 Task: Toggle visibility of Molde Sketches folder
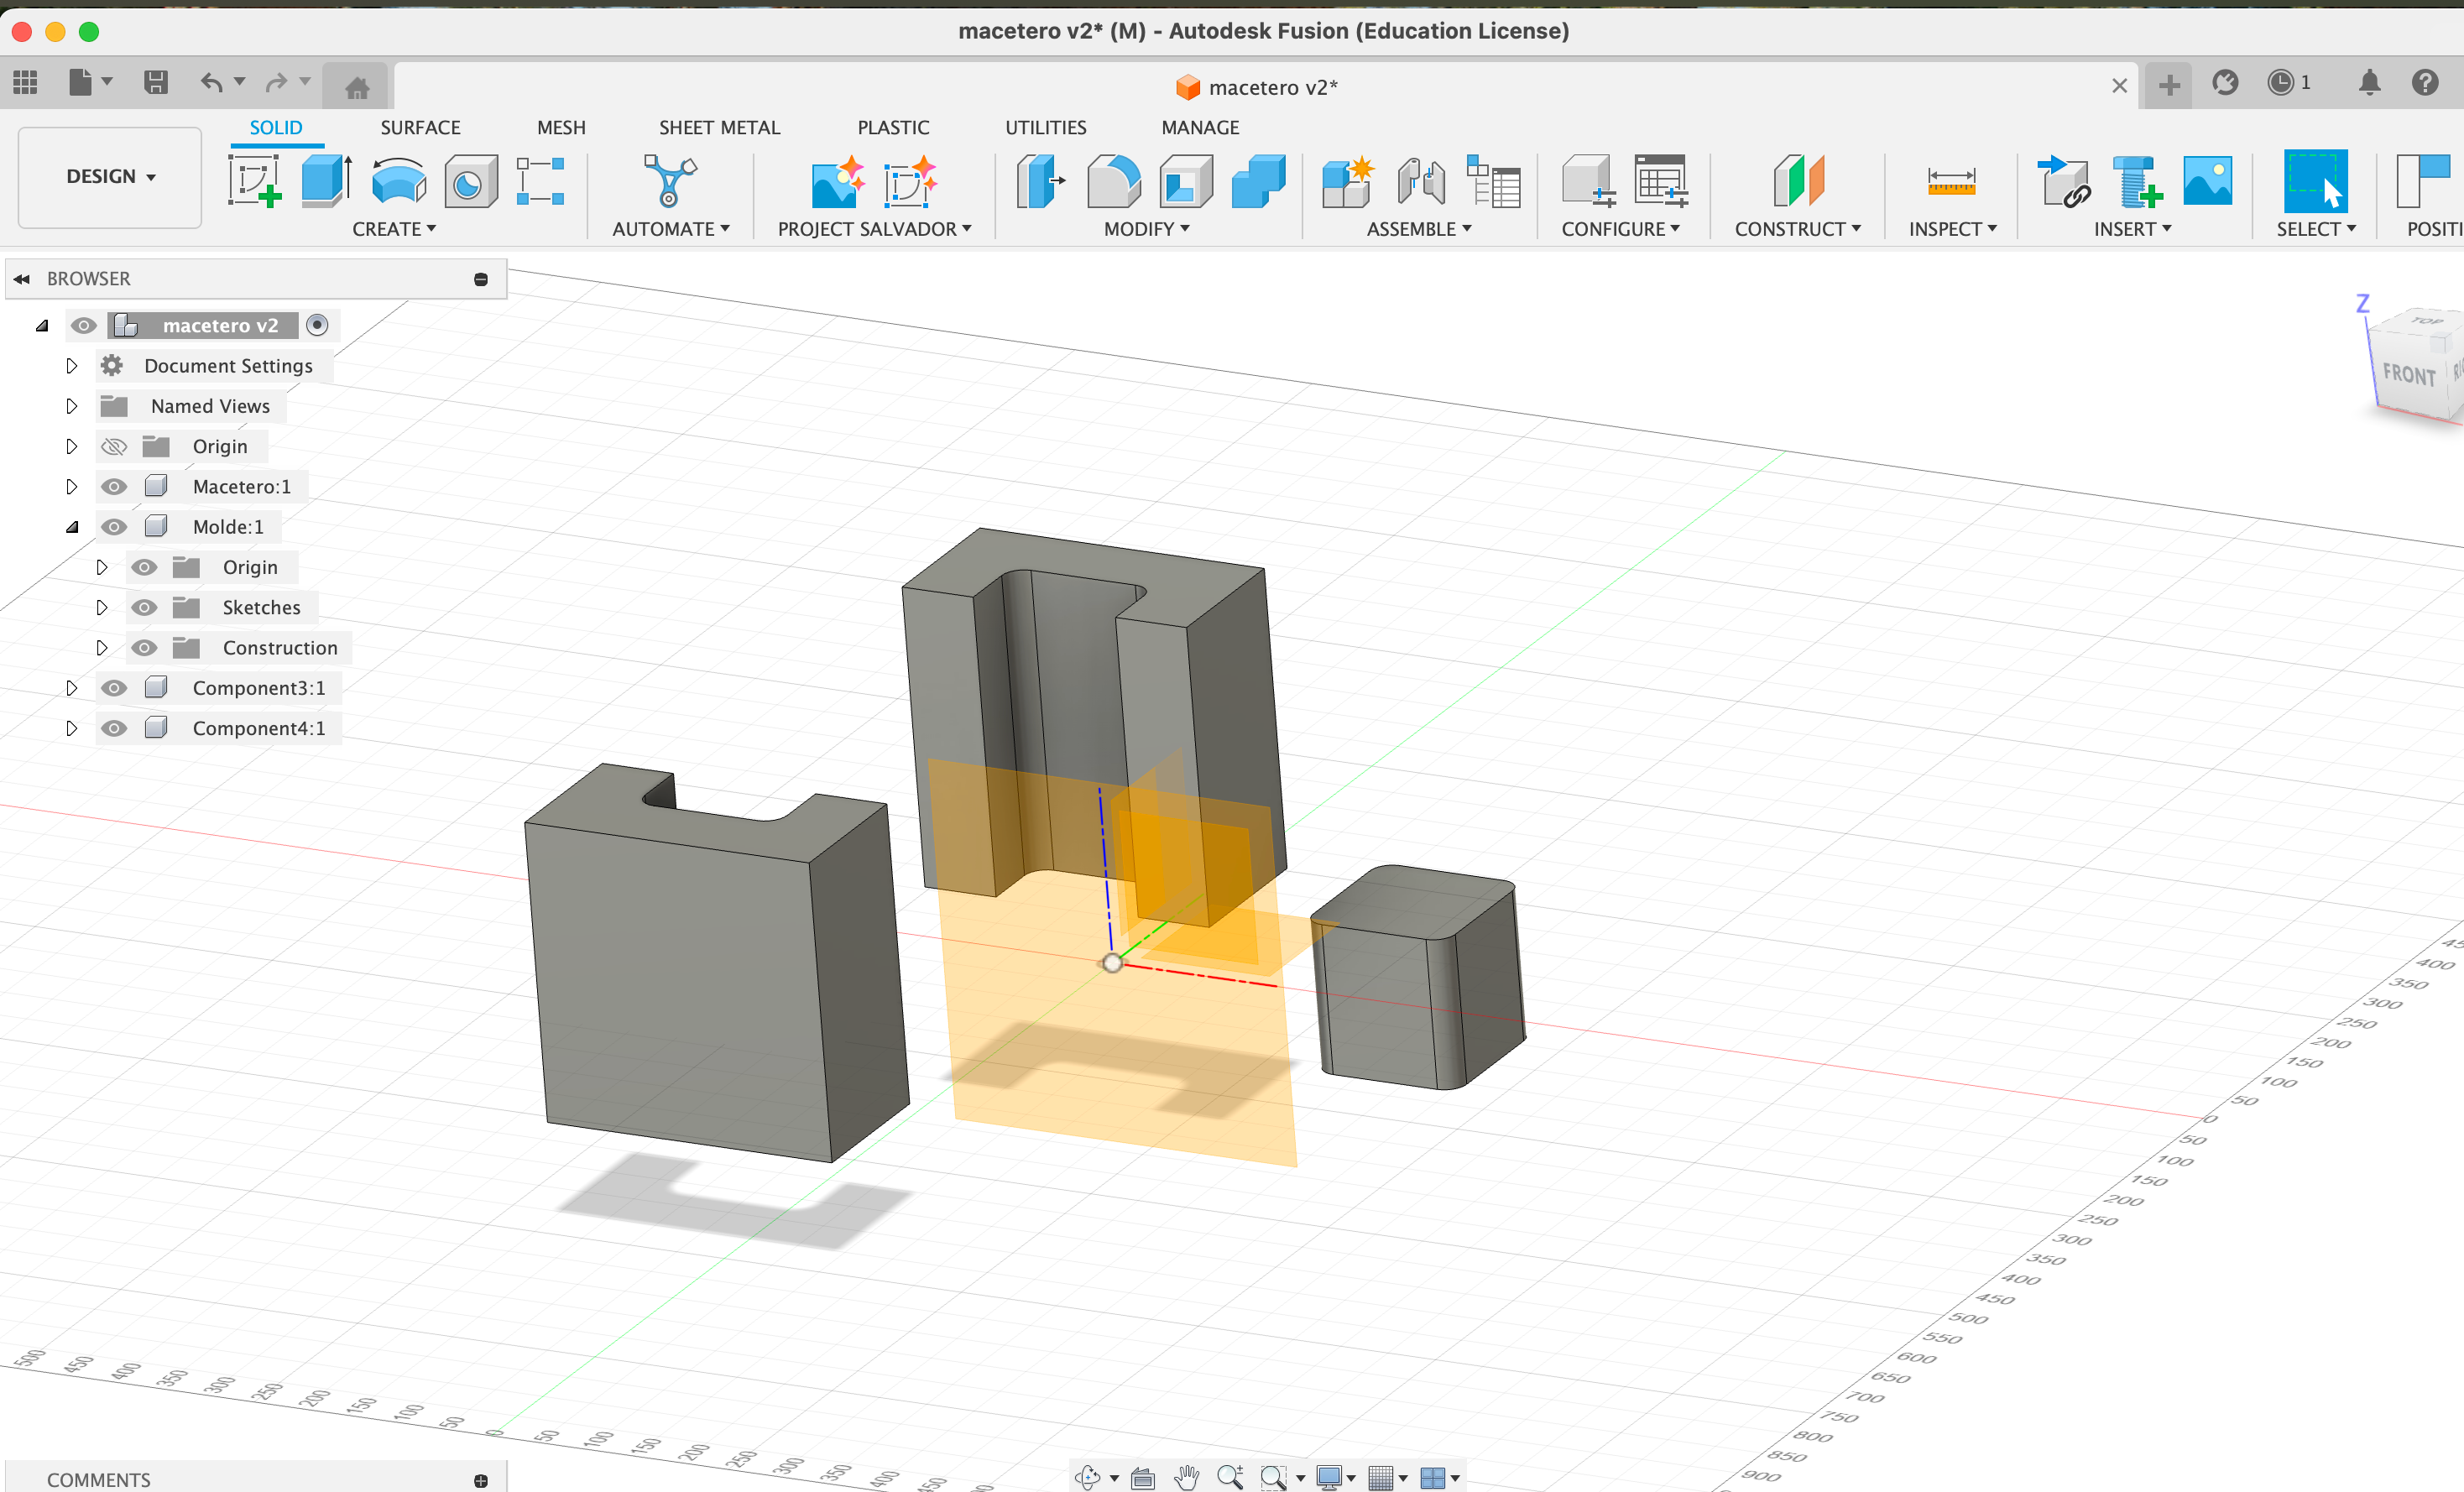(144, 607)
